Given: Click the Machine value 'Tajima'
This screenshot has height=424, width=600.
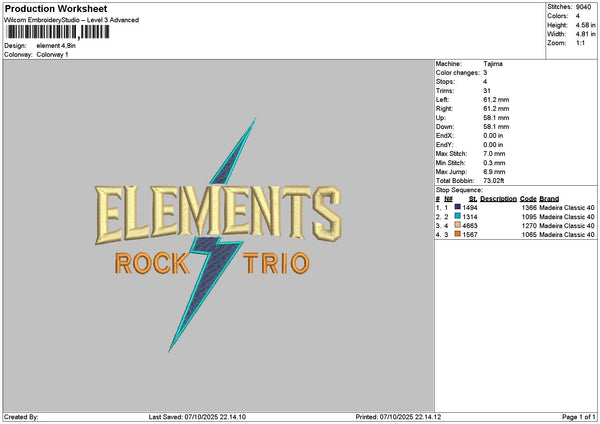Looking at the screenshot, I should point(493,64).
